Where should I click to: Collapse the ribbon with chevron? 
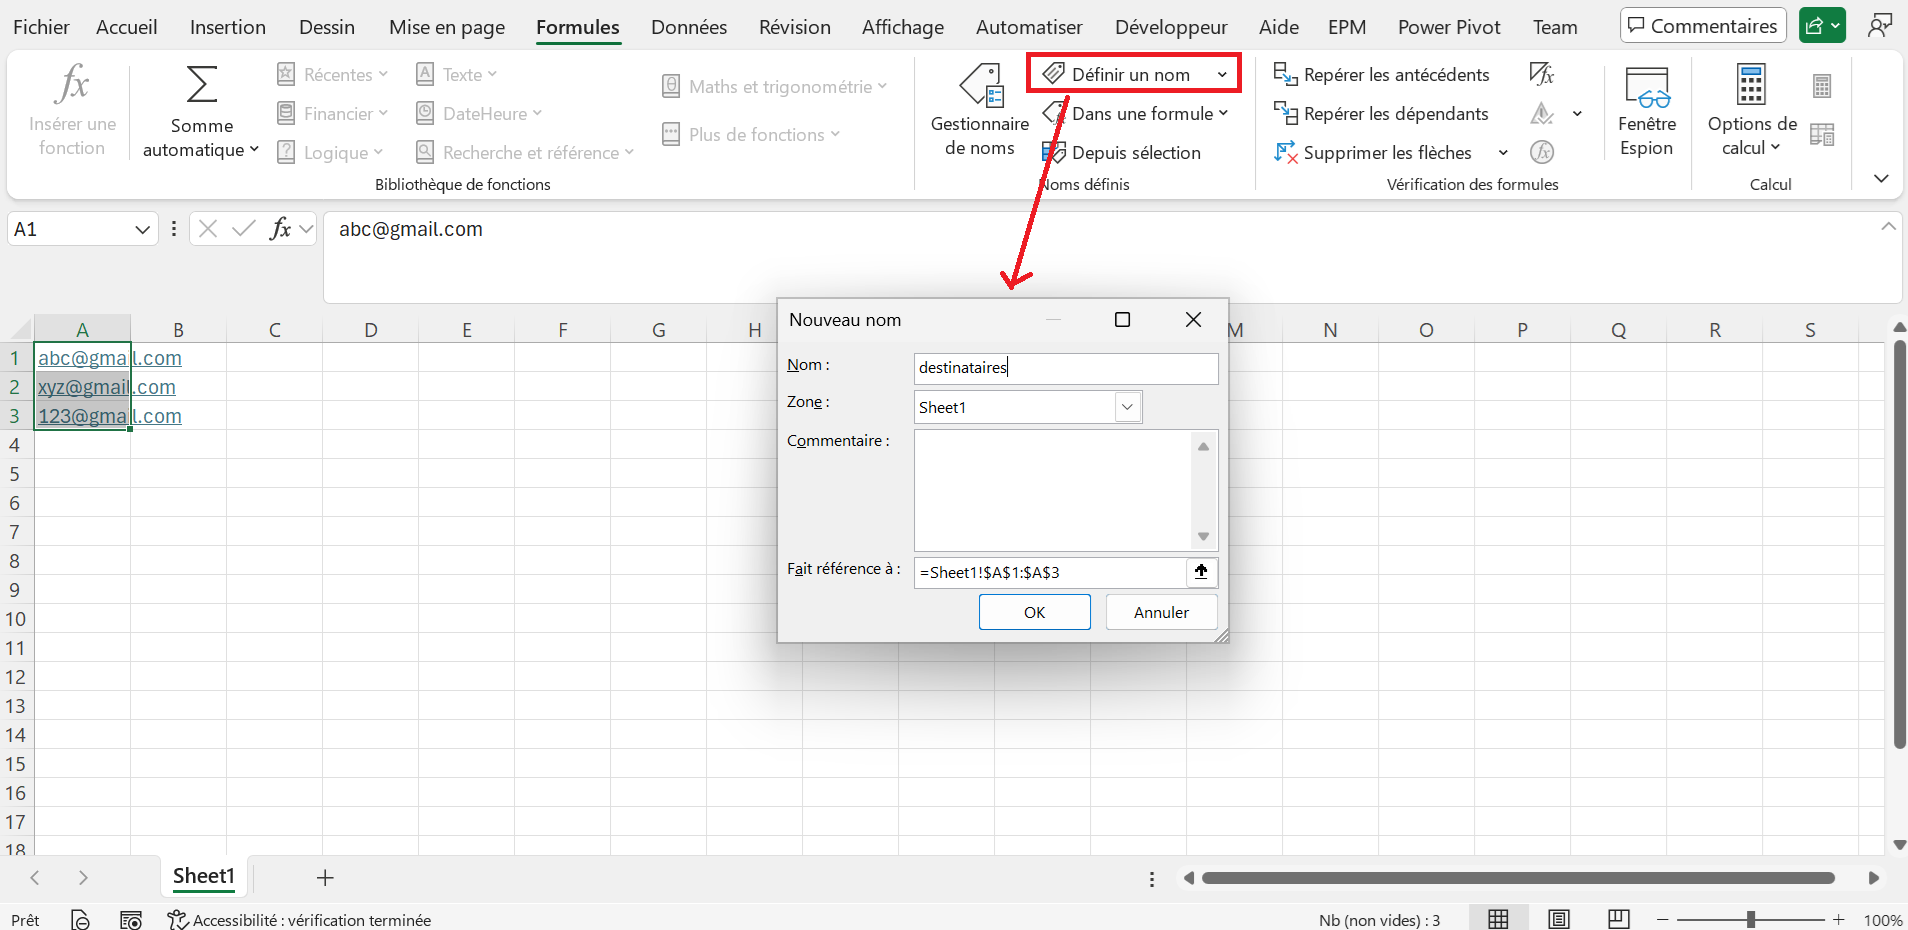(1881, 178)
